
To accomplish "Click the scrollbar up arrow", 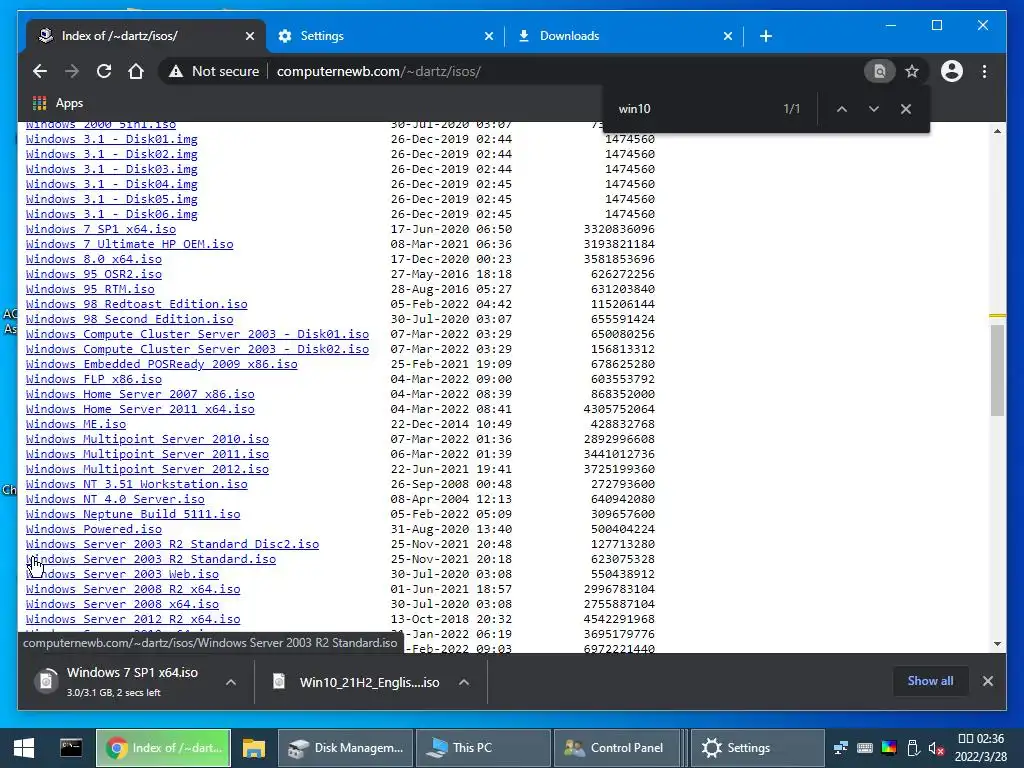I will click(x=997, y=131).
